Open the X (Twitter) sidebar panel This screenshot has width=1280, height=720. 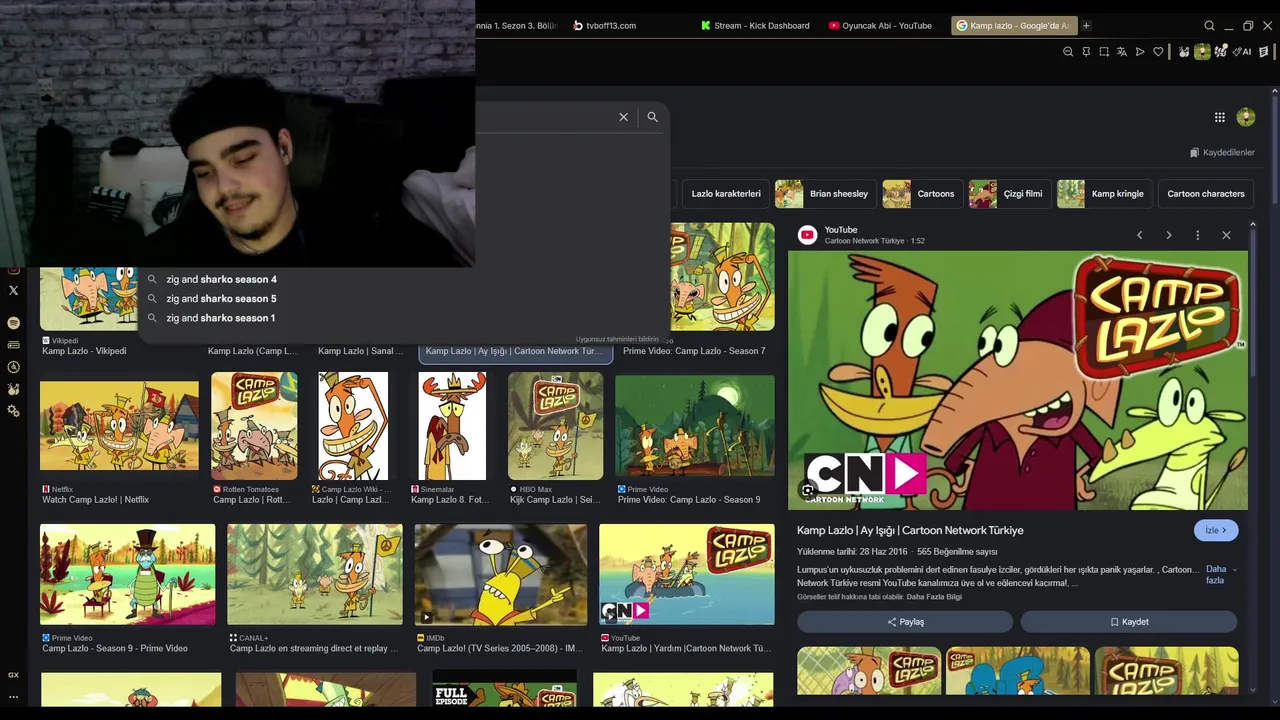(13, 291)
